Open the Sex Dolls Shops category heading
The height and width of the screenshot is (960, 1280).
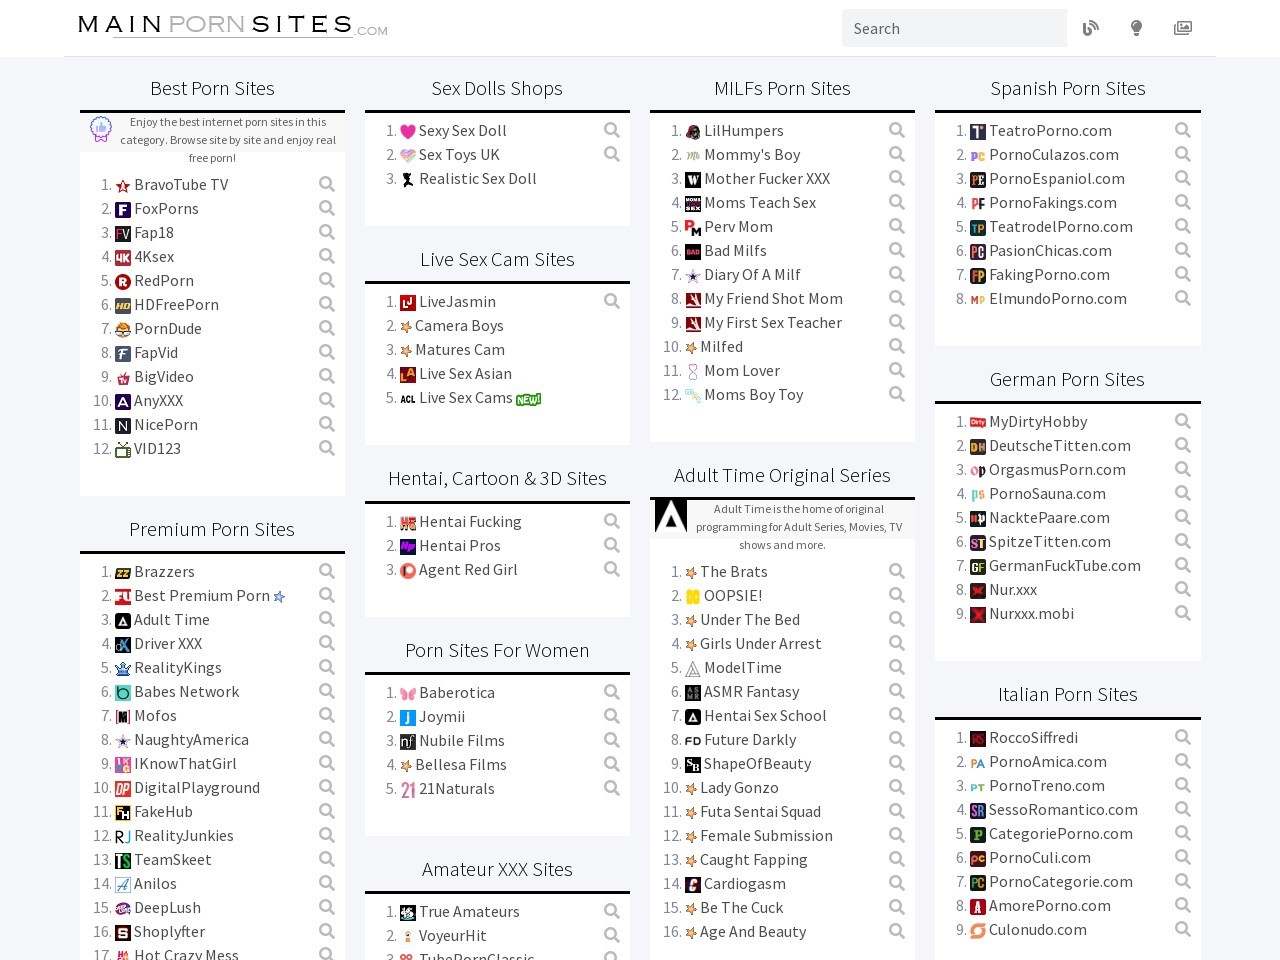pyautogui.click(x=497, y=88)
